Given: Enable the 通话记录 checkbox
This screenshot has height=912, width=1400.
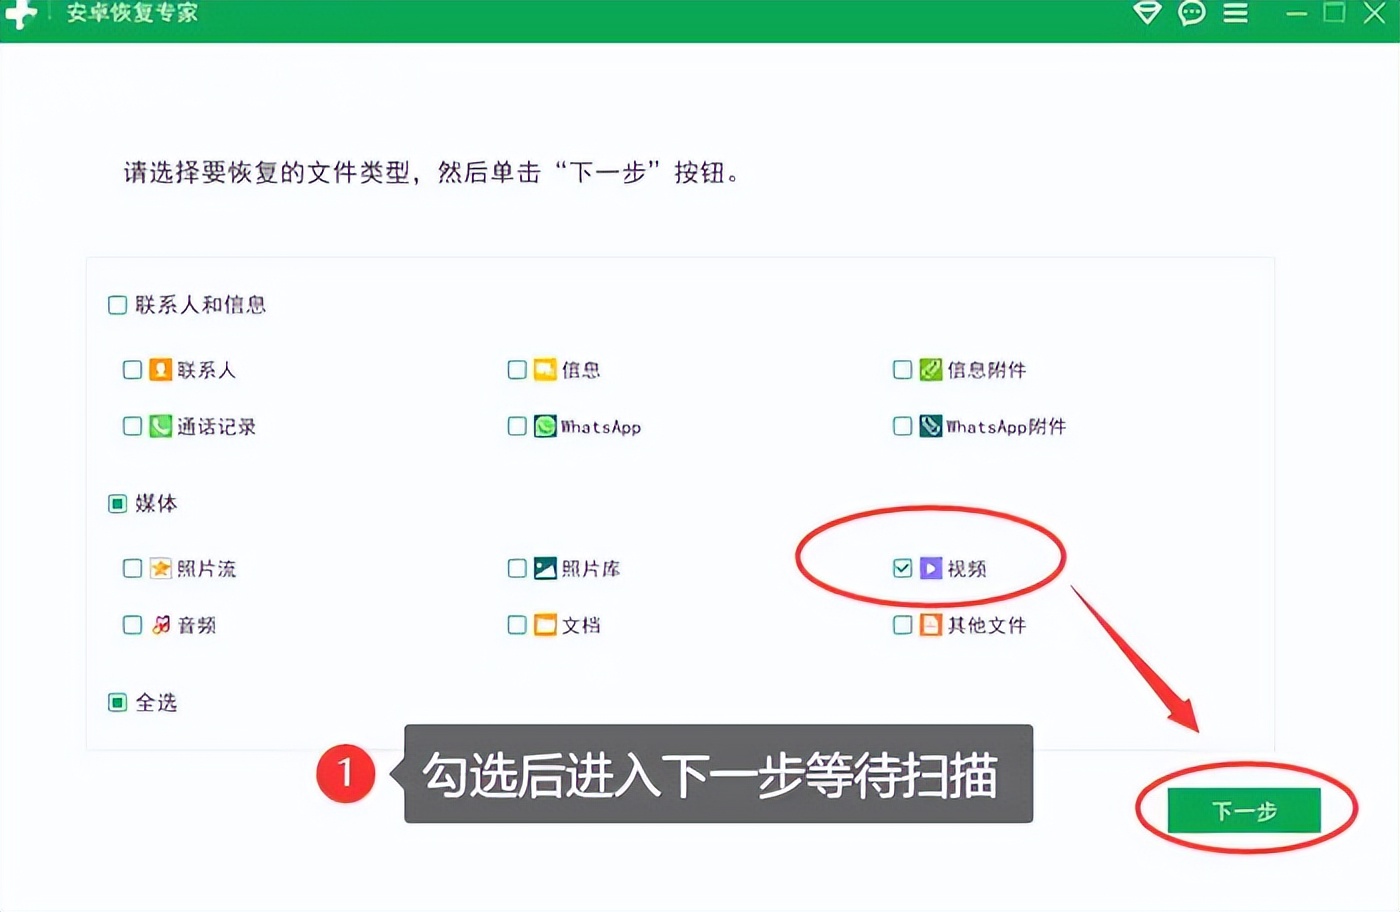Looking at the screenshot, I should point(132,426).
